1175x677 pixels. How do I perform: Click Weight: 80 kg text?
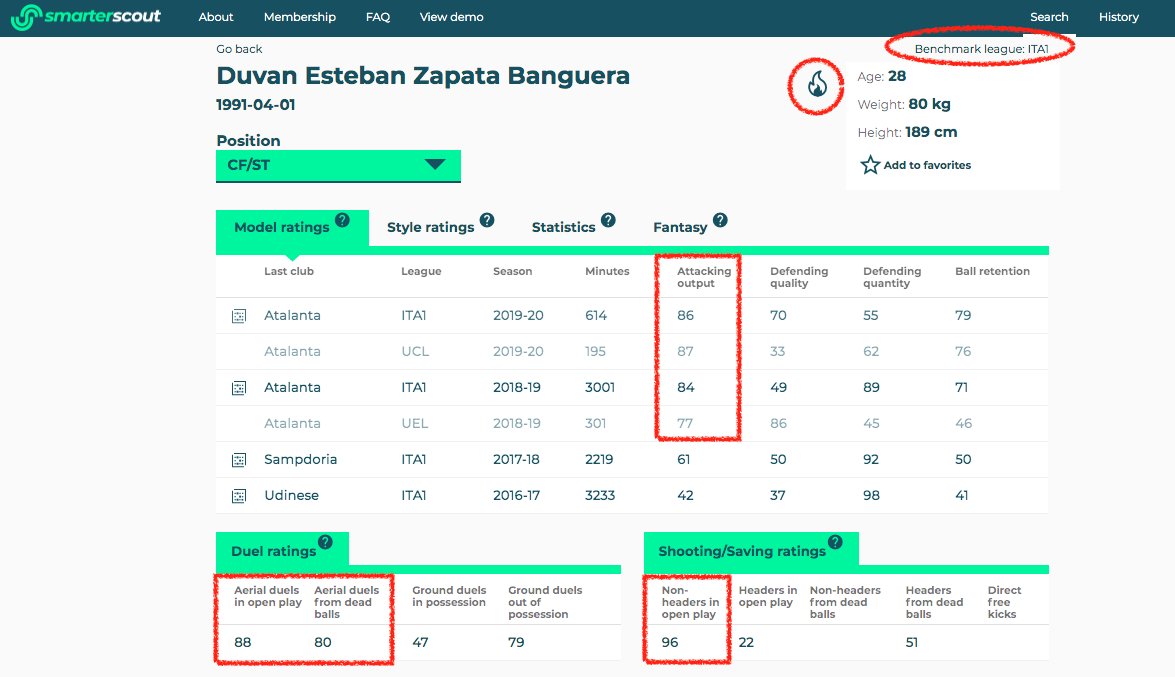tap(904, 104)
